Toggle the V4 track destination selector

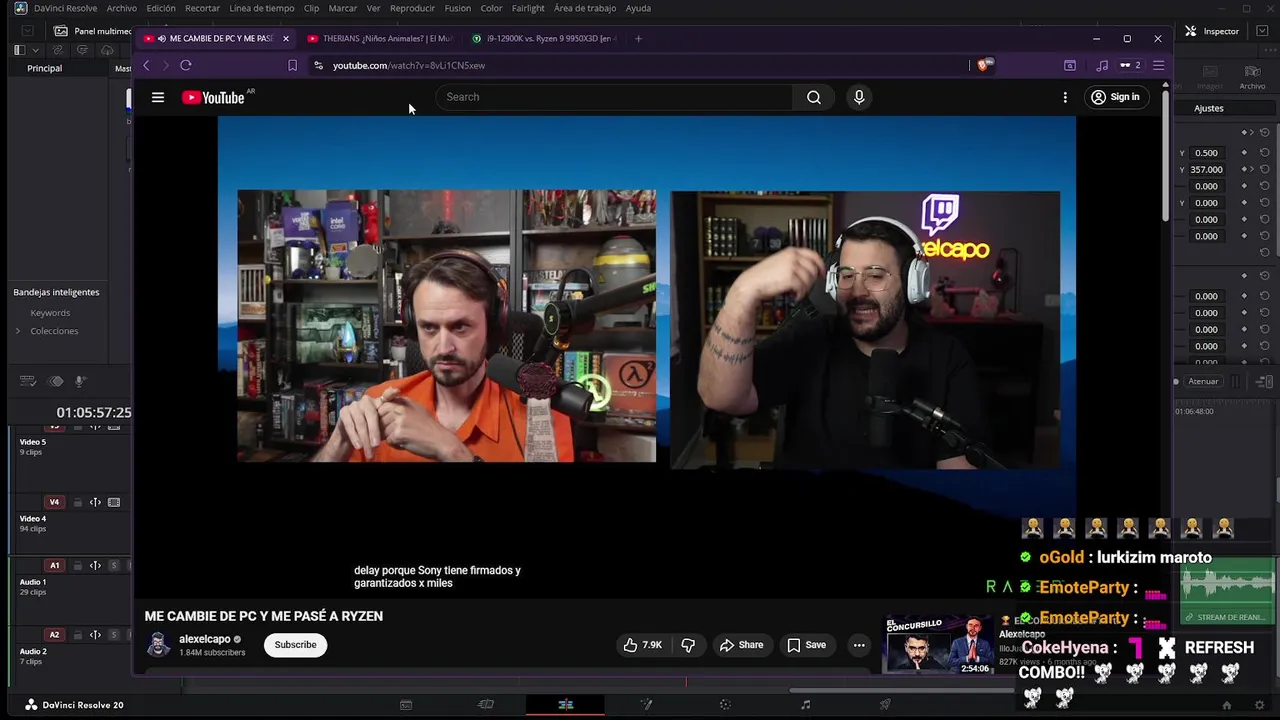55,502
